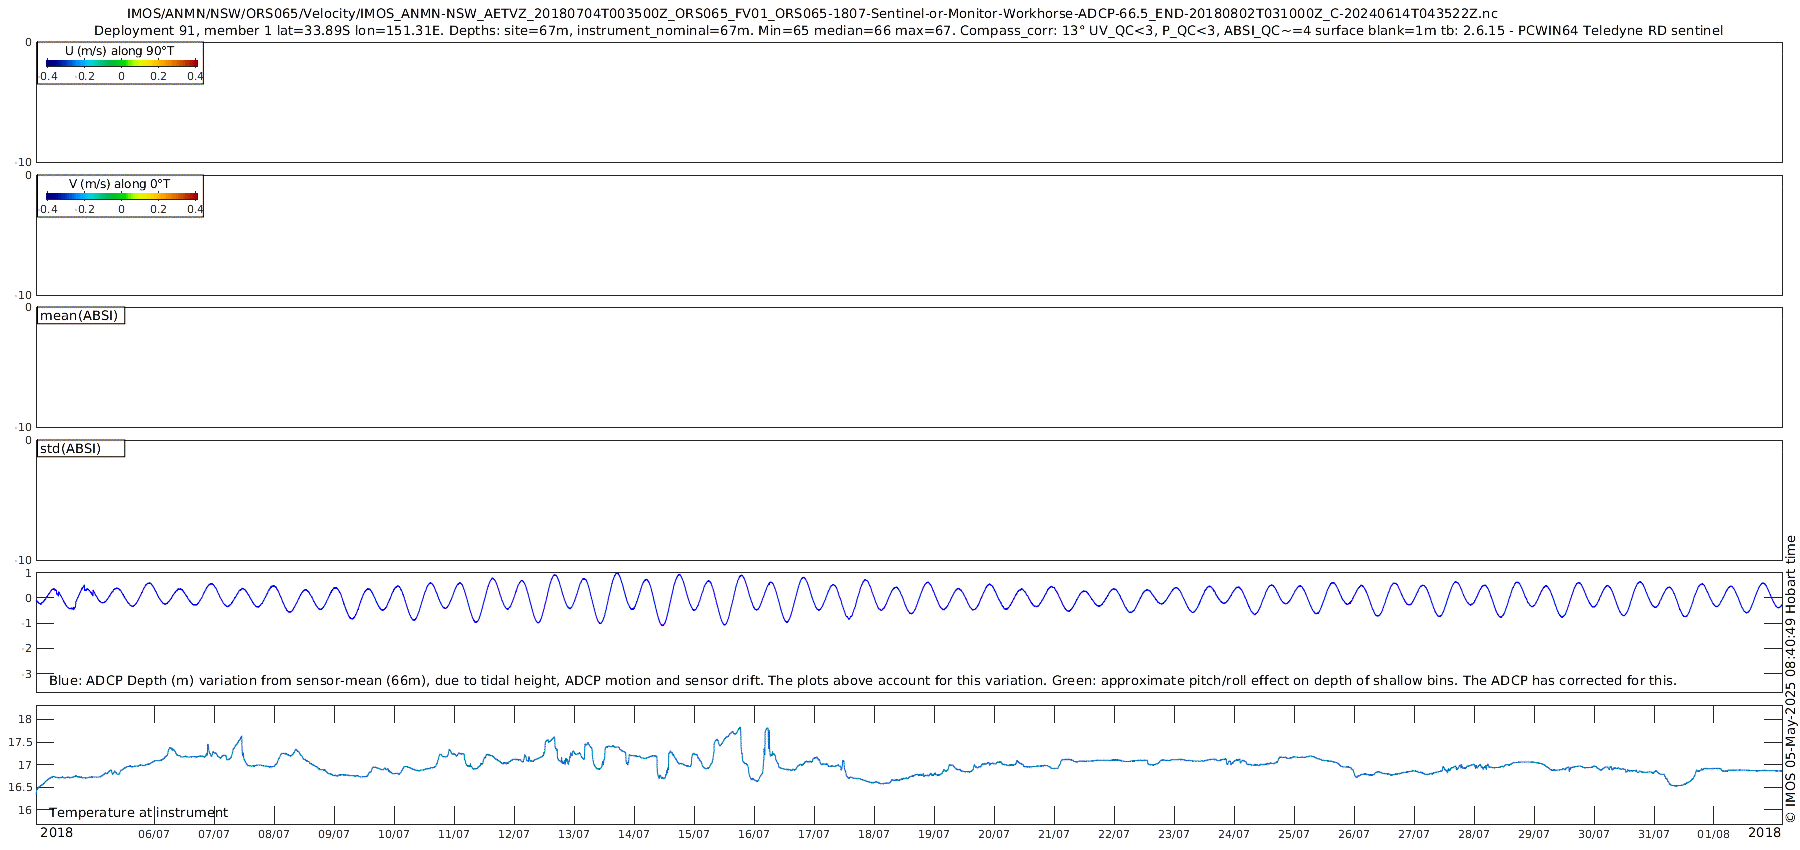Click the blue ADCP depth caption text
1800x850 pixels.
click(862, 681)
